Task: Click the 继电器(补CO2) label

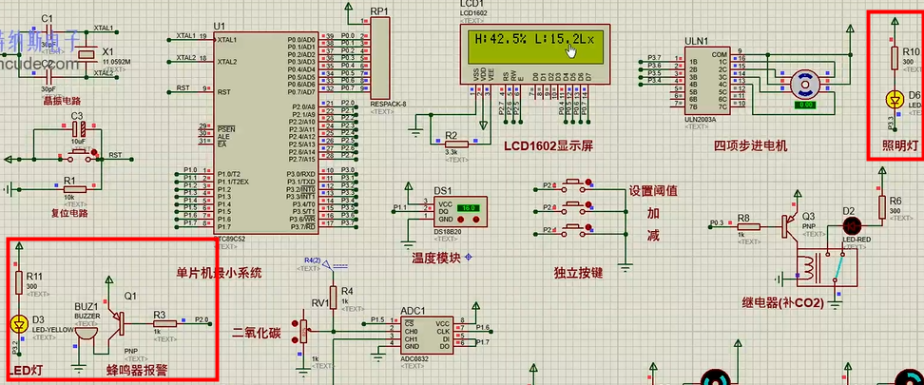Action: (x=783, y=302)
